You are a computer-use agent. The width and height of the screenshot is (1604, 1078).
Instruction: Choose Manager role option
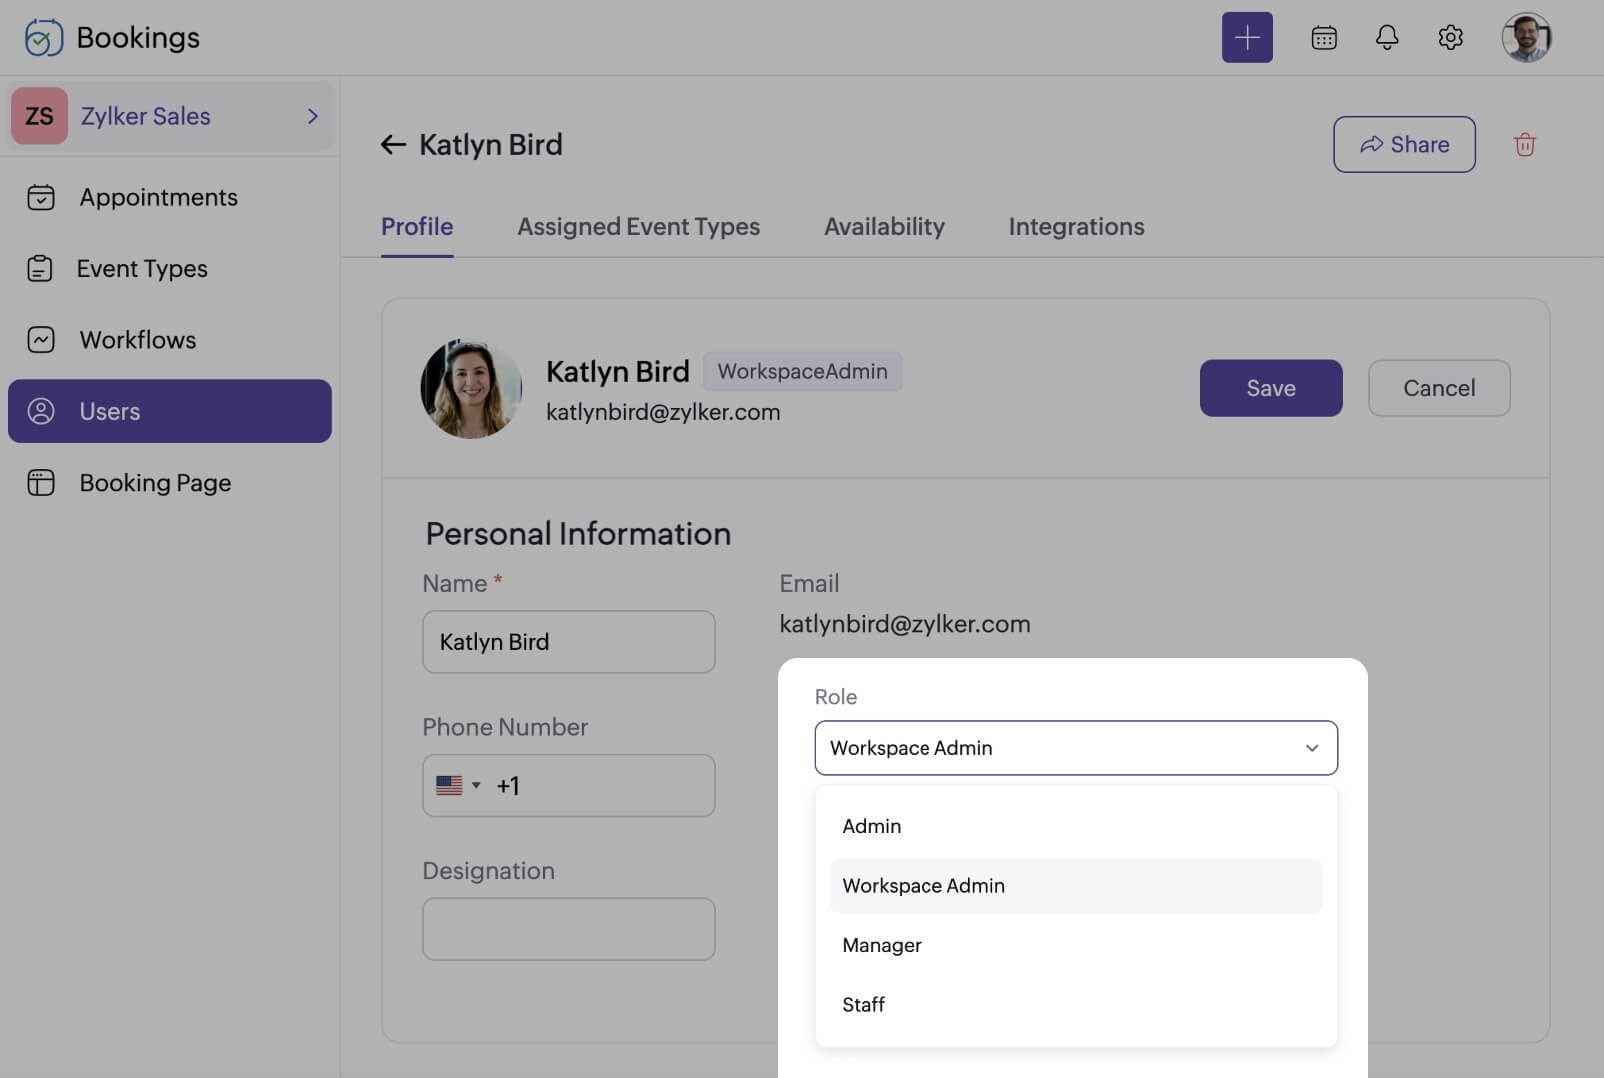point(881,945)
